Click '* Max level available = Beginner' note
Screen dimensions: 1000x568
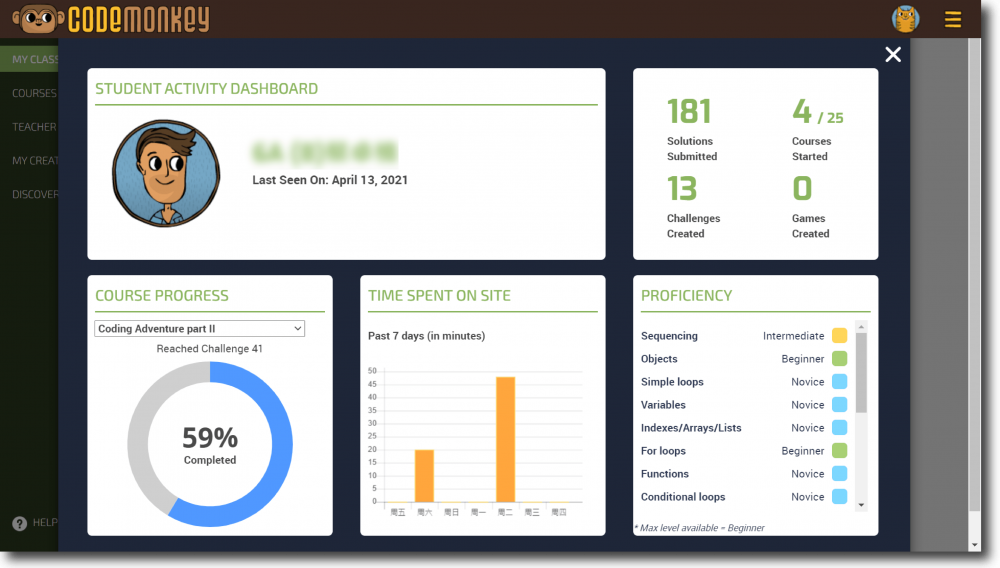click(700, 528)
